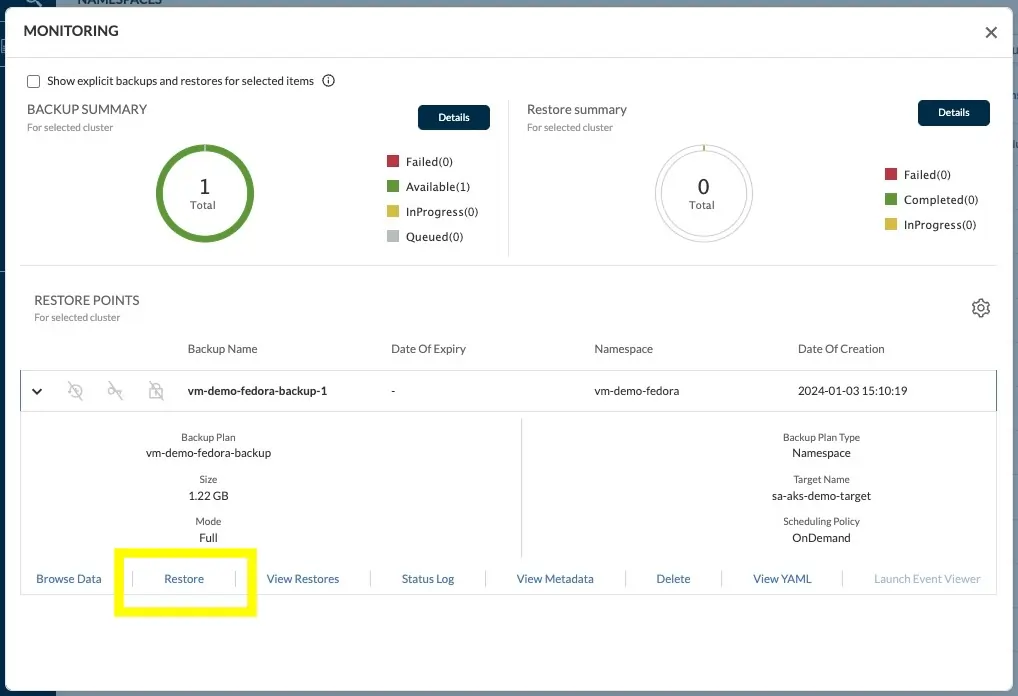The width and height of the screenshot is (1018, 696).
Task: Close the Monitoring dialog
Action: click(991, 32)
